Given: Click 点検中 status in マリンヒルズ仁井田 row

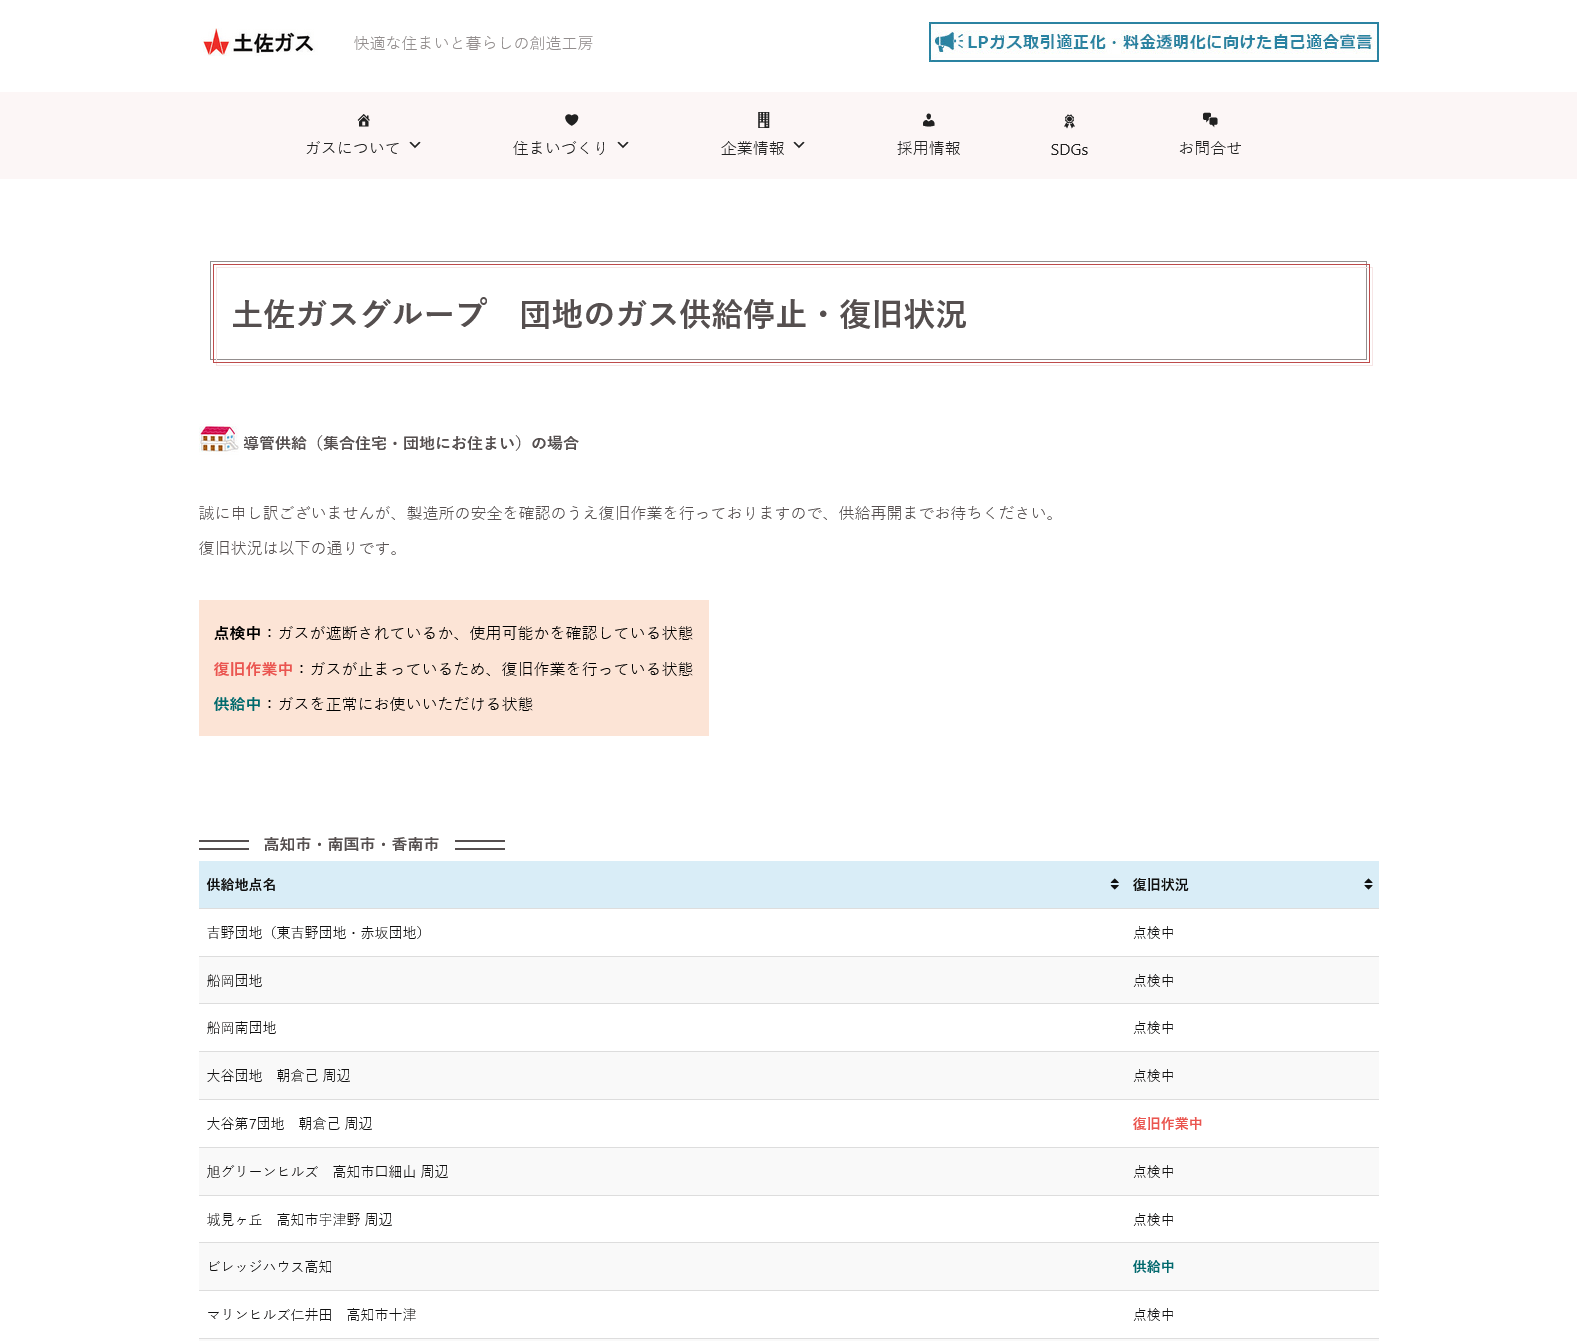Looking at the screenshot, I should (1154, 1315).
